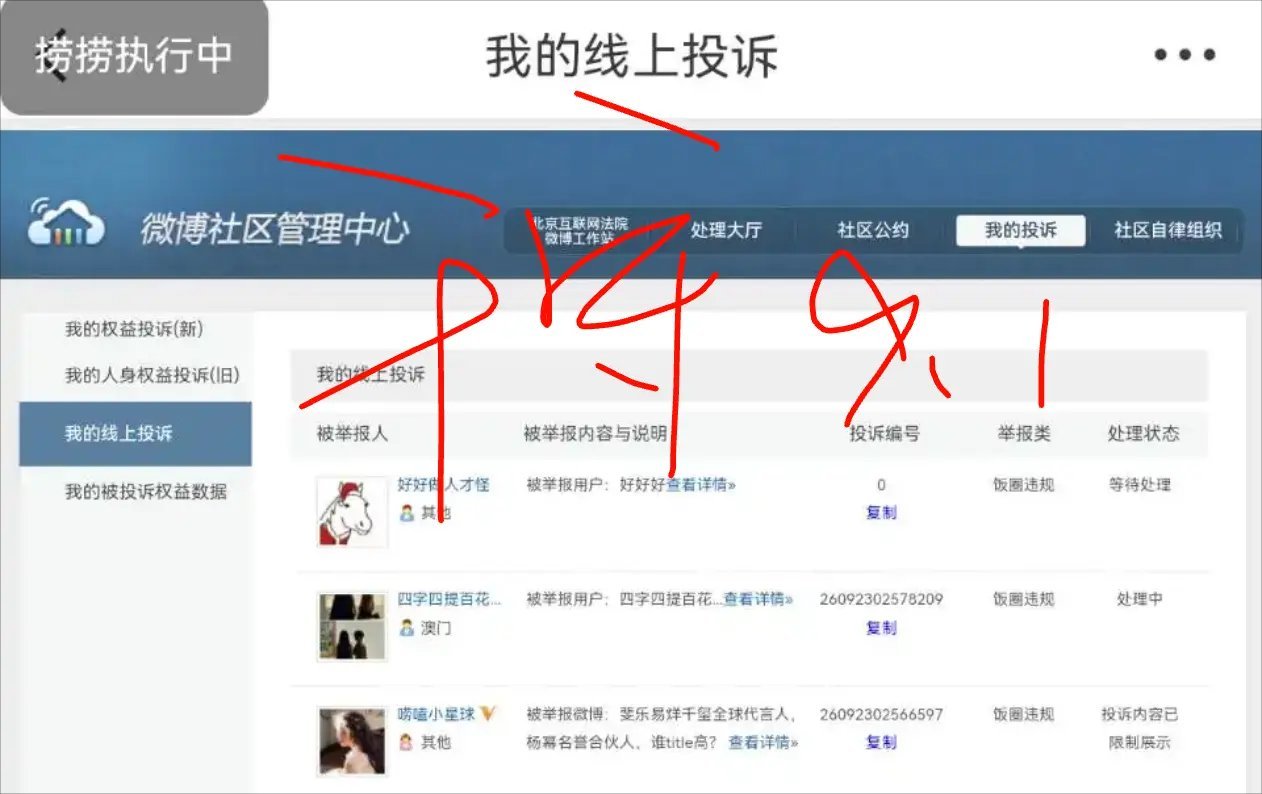This screenshot has height=794, width=1262.
Task: Open the 社区公约 nav tab
Action: coord(873,230)
